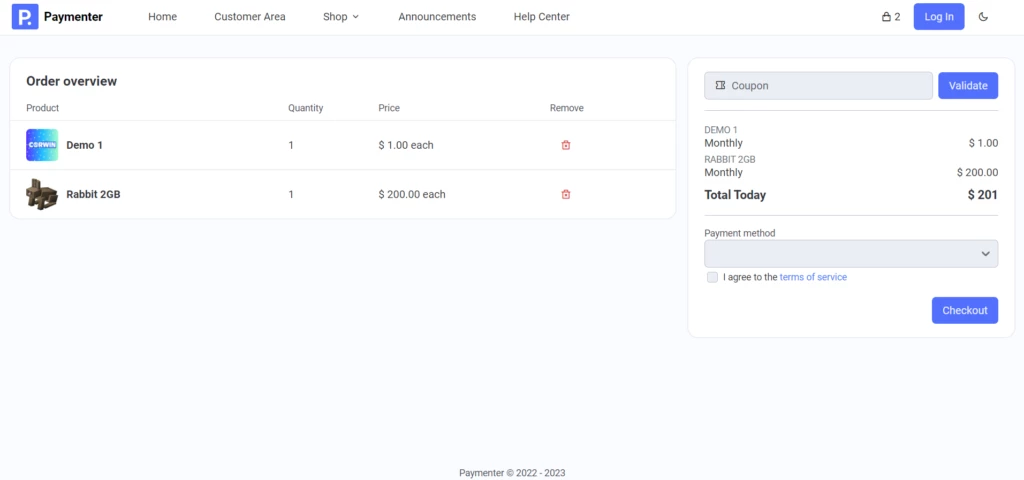
Task: Open the terms of service link
Action: pos(813,277)
